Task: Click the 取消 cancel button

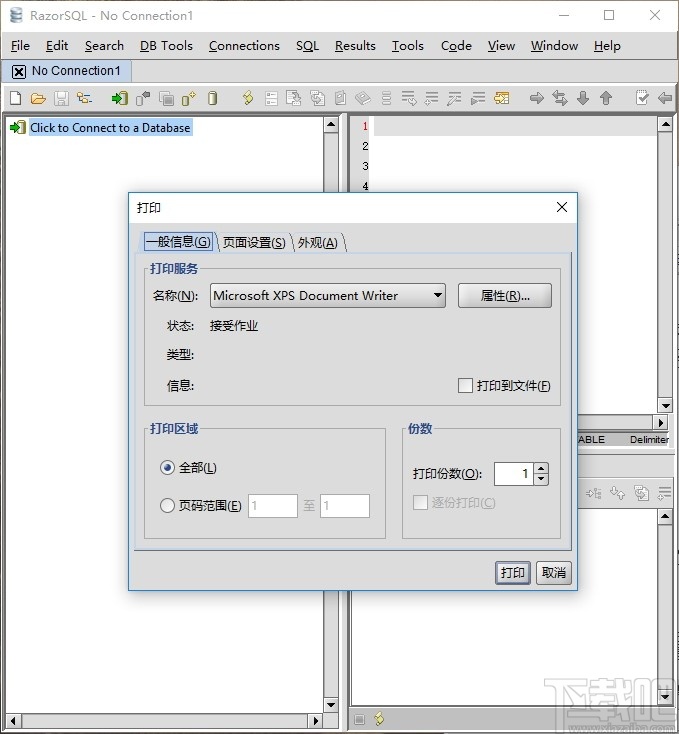Action: pos(554,573)
